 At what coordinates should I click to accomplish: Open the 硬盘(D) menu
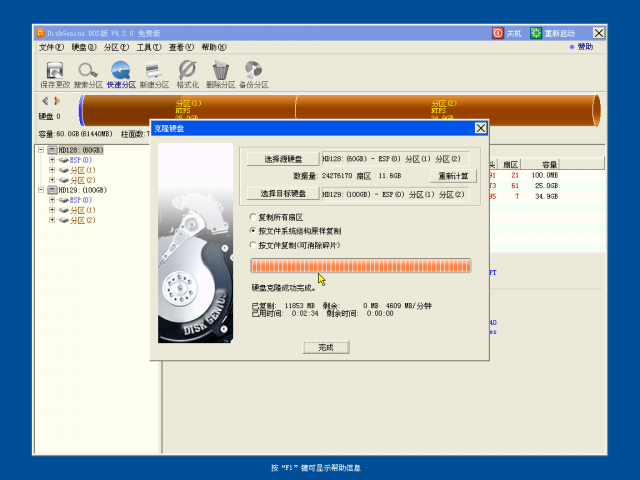point(84,47)
